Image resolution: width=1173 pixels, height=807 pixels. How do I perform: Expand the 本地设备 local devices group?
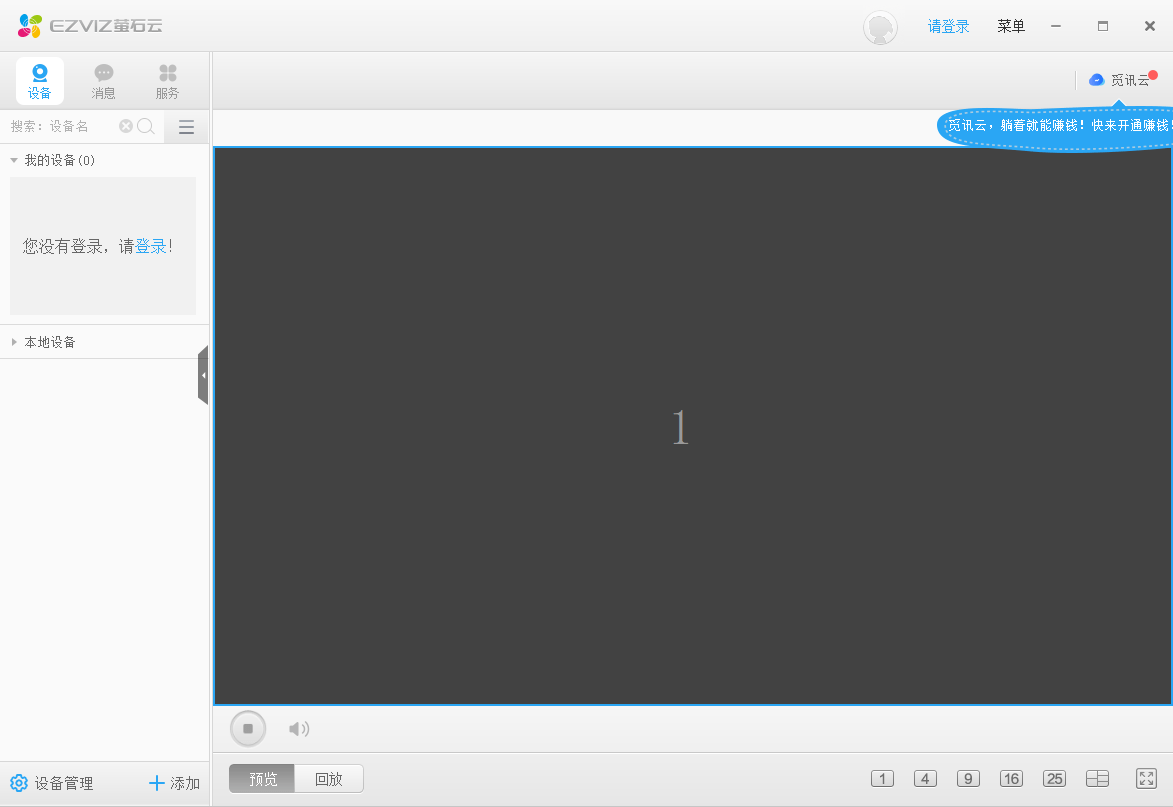point(14,342)
